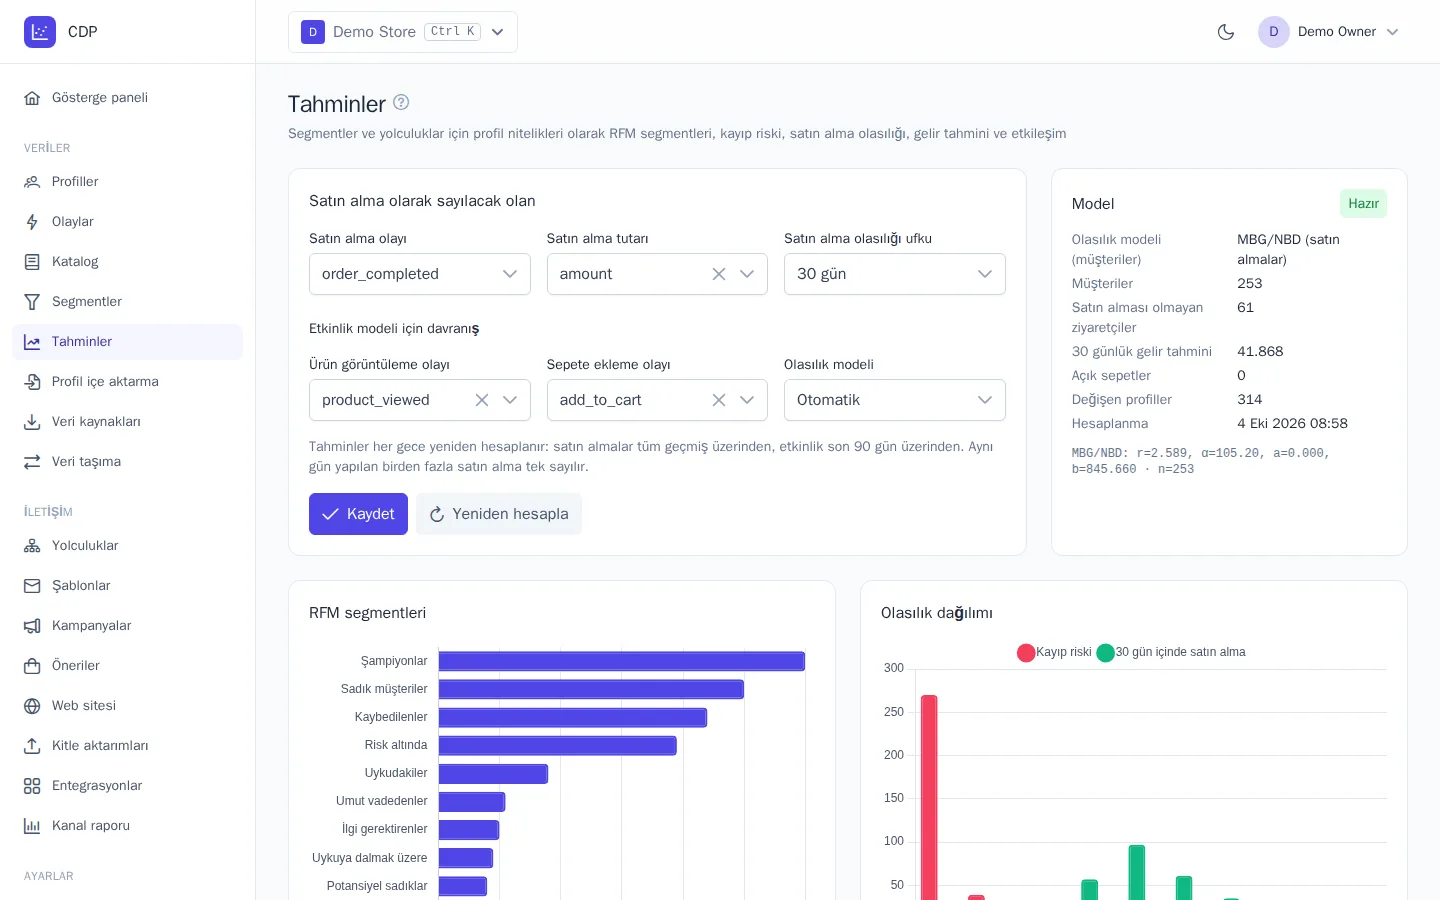Viewport: 1440px width, 900px height.
Task: Open Kitle aktarımları
Action: (x=128, y=746)
